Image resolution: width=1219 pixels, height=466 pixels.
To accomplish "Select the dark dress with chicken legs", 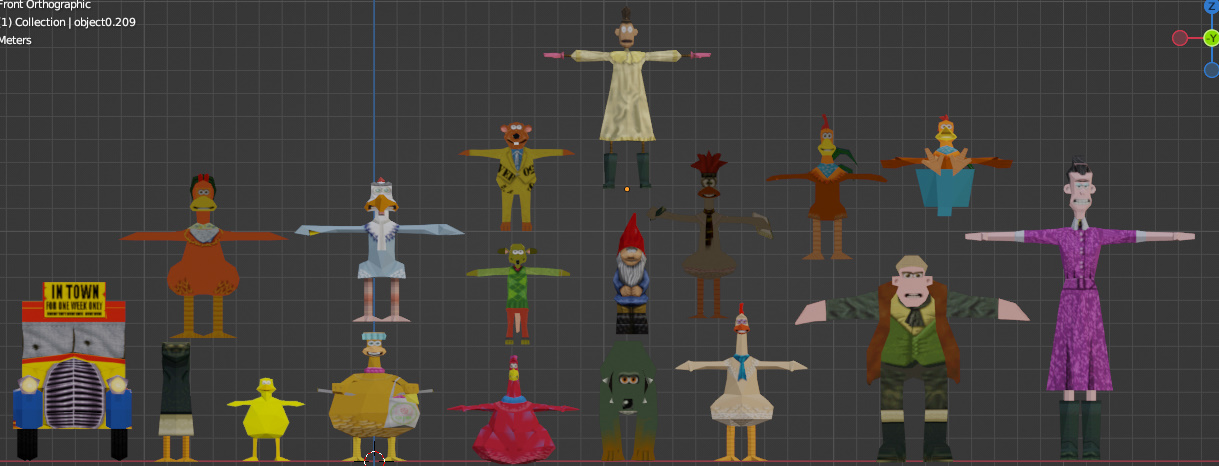I will click(175, 401).
